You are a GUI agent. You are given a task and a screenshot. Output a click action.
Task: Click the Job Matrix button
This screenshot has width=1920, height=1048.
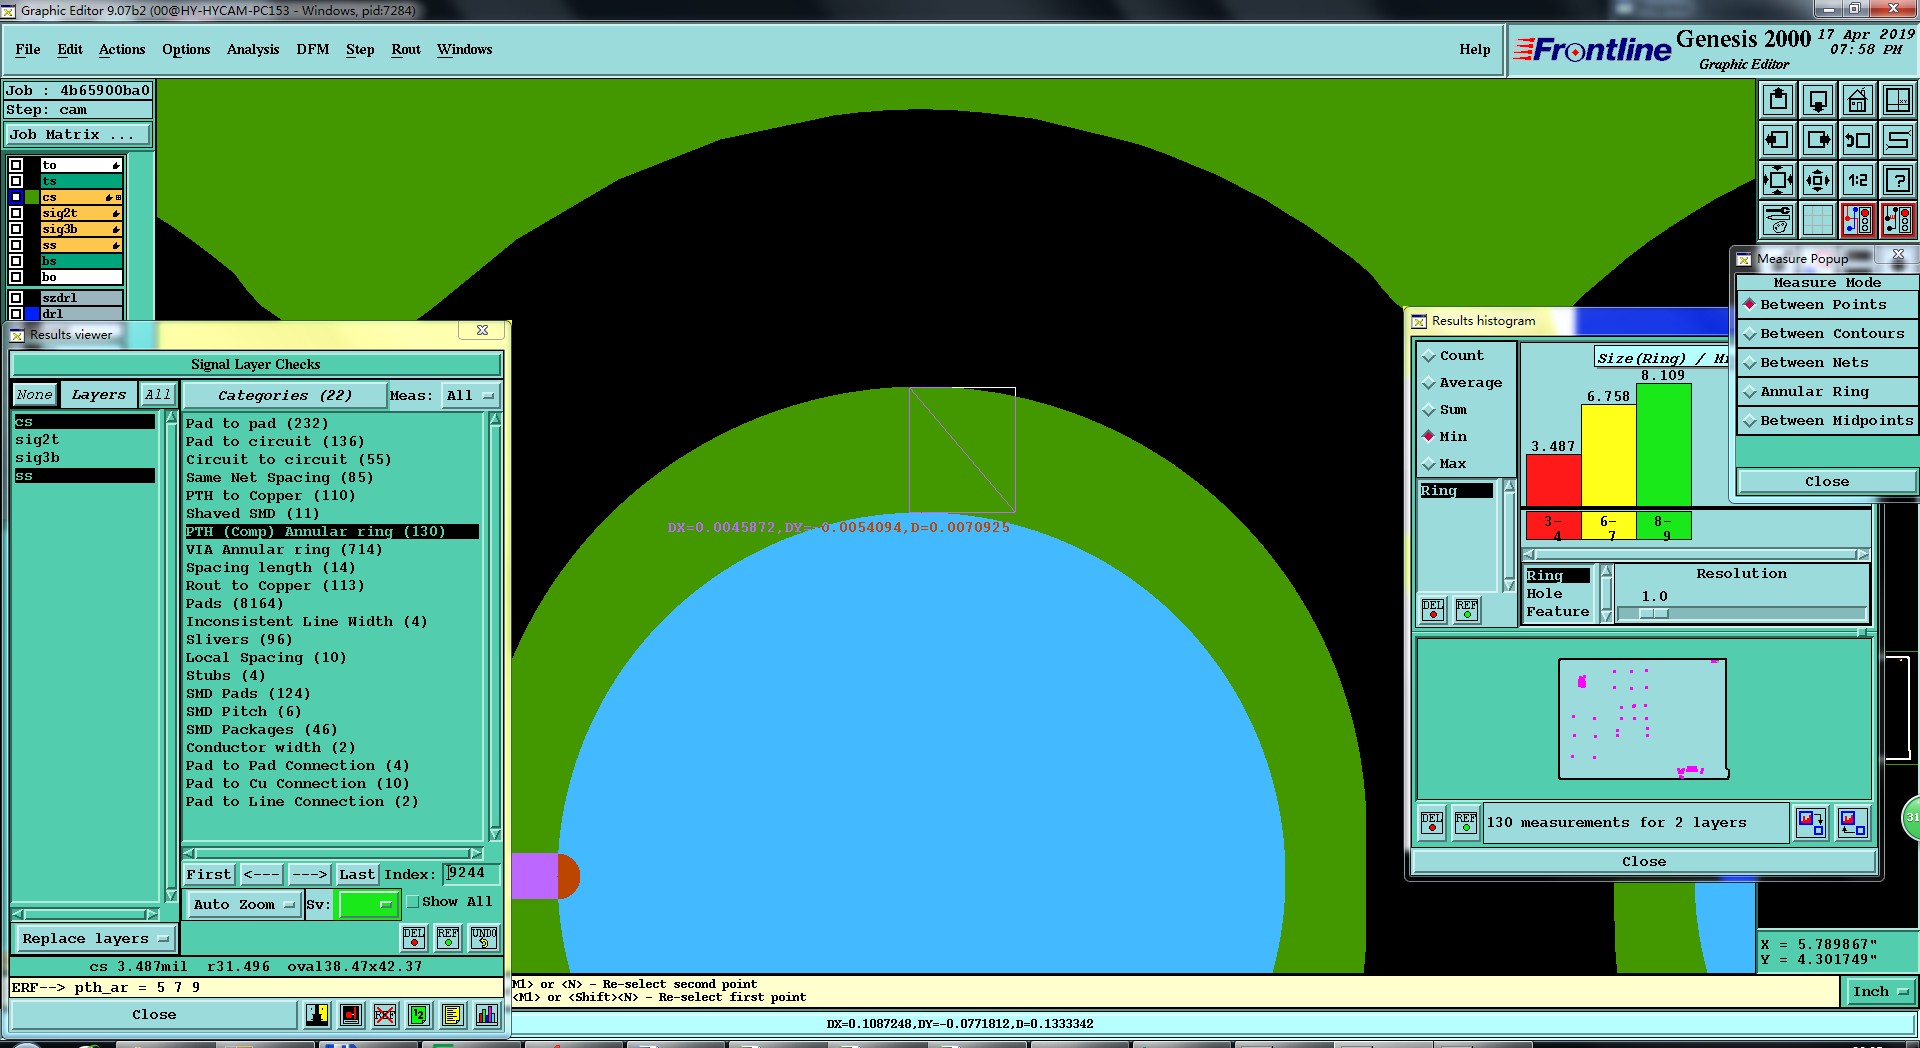tap(79, 135)
